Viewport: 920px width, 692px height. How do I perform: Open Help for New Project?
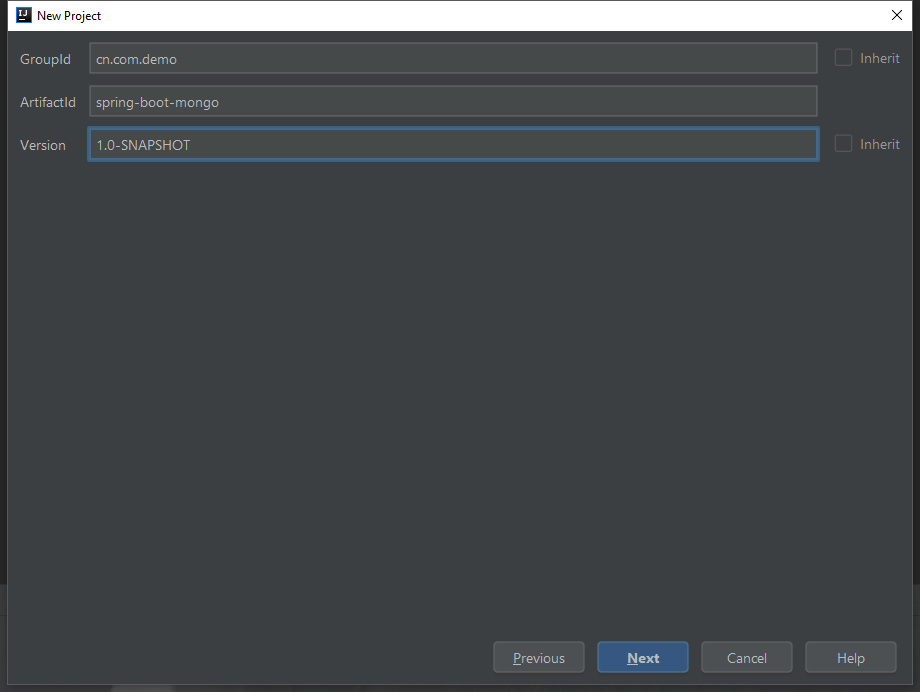(851, 657)
